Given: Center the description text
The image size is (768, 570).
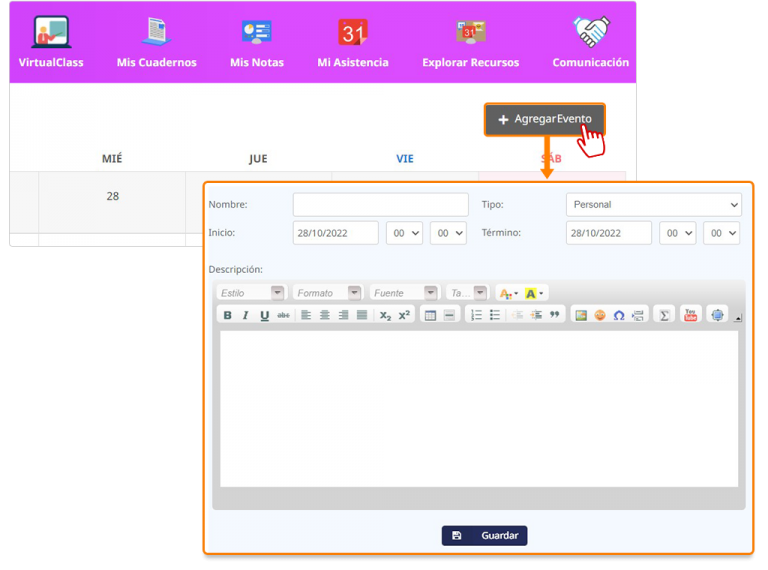Looking at the screenshot, I should (325, 315).
